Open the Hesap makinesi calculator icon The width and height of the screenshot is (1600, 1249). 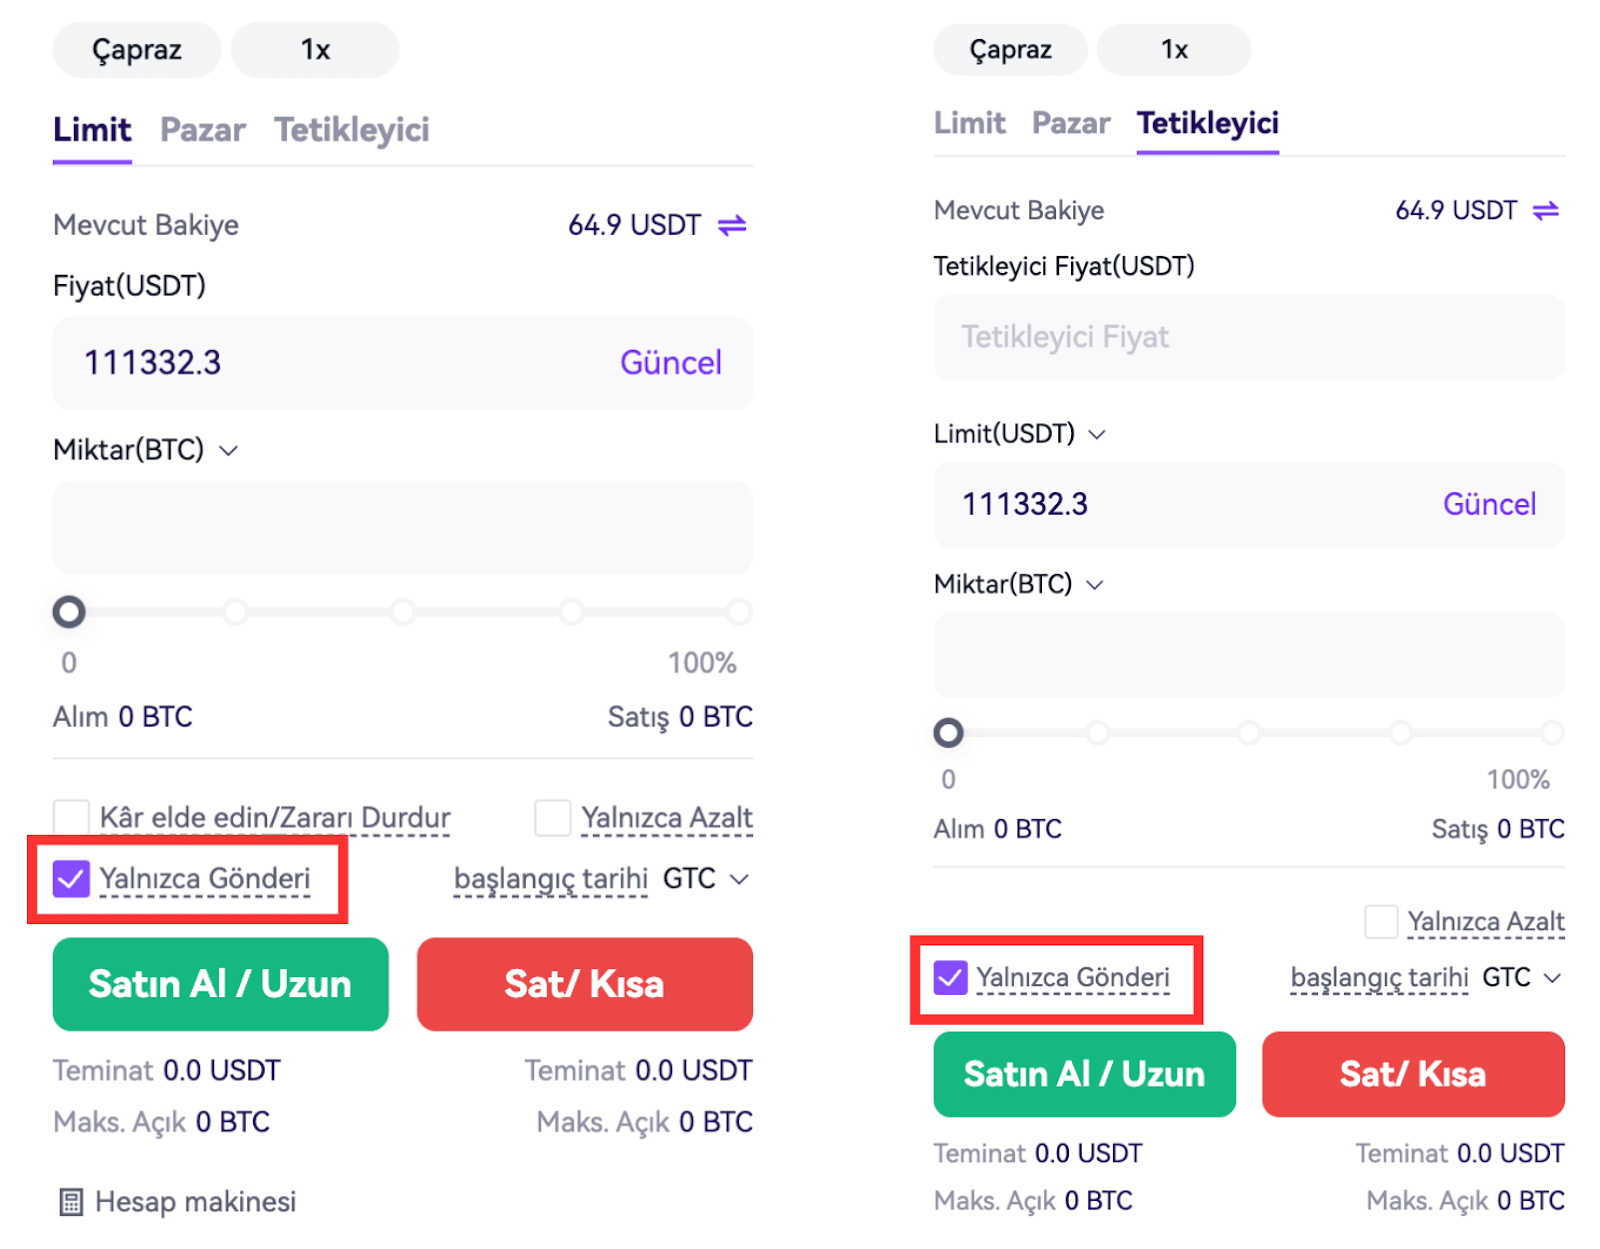(71, 1202)
